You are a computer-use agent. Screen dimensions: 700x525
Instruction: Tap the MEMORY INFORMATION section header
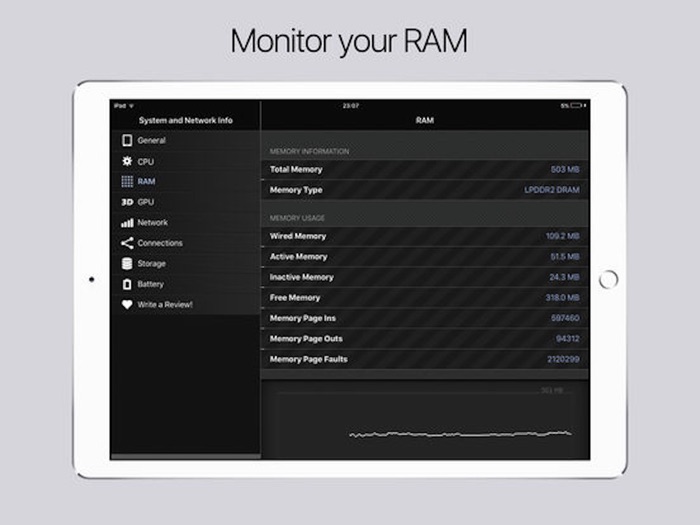coord(309,151)
